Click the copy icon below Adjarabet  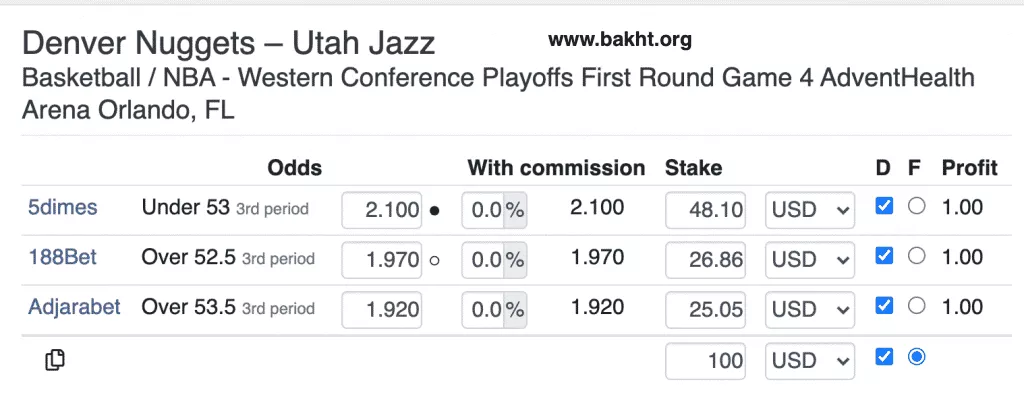click(56, 360)
